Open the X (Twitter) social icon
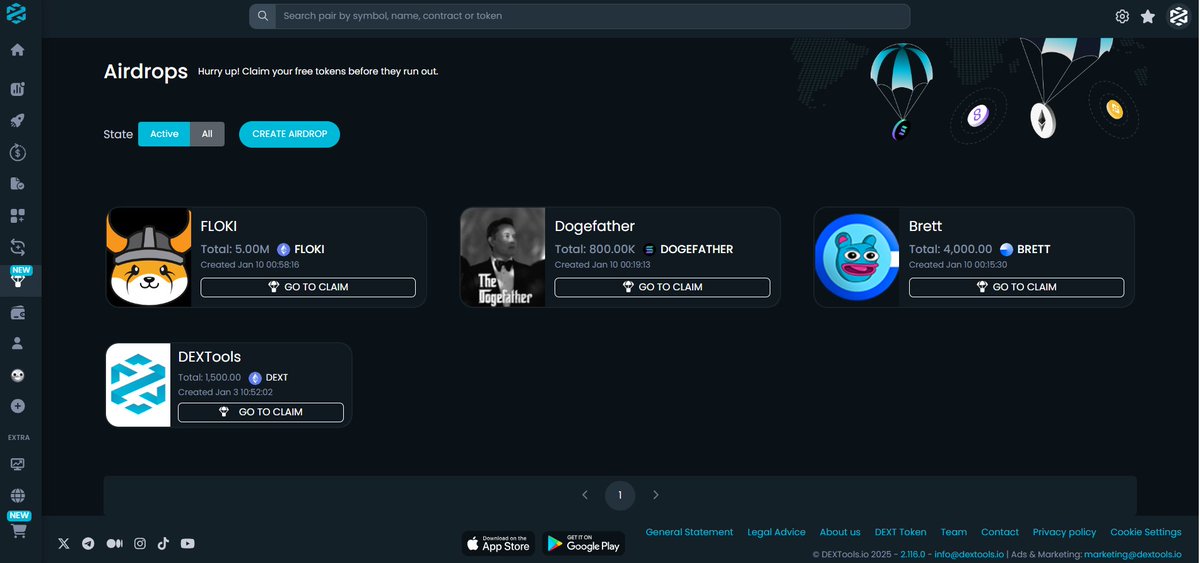Image resolution: width=1200 pixels, height=563 pixels. pos(64,543)
